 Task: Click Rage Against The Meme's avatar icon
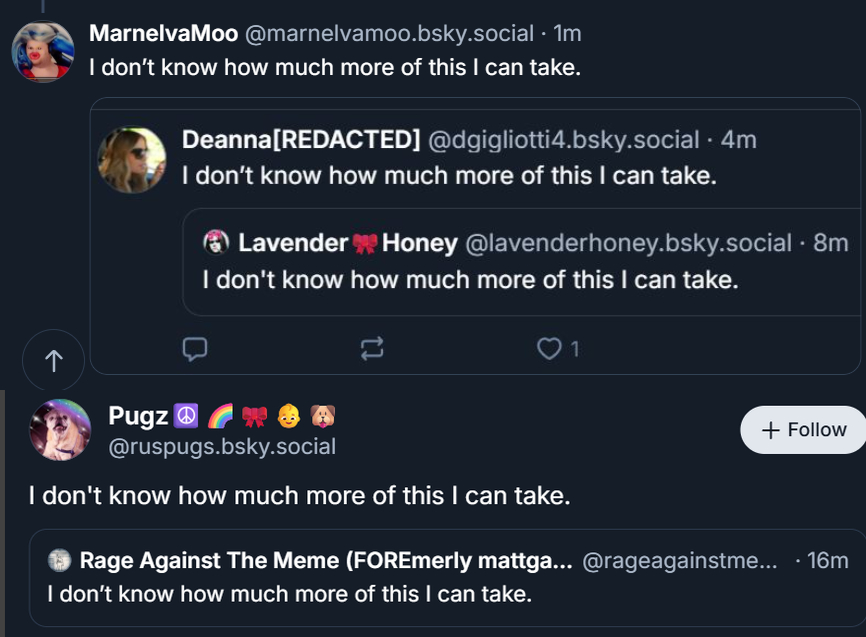coord(60,561)
